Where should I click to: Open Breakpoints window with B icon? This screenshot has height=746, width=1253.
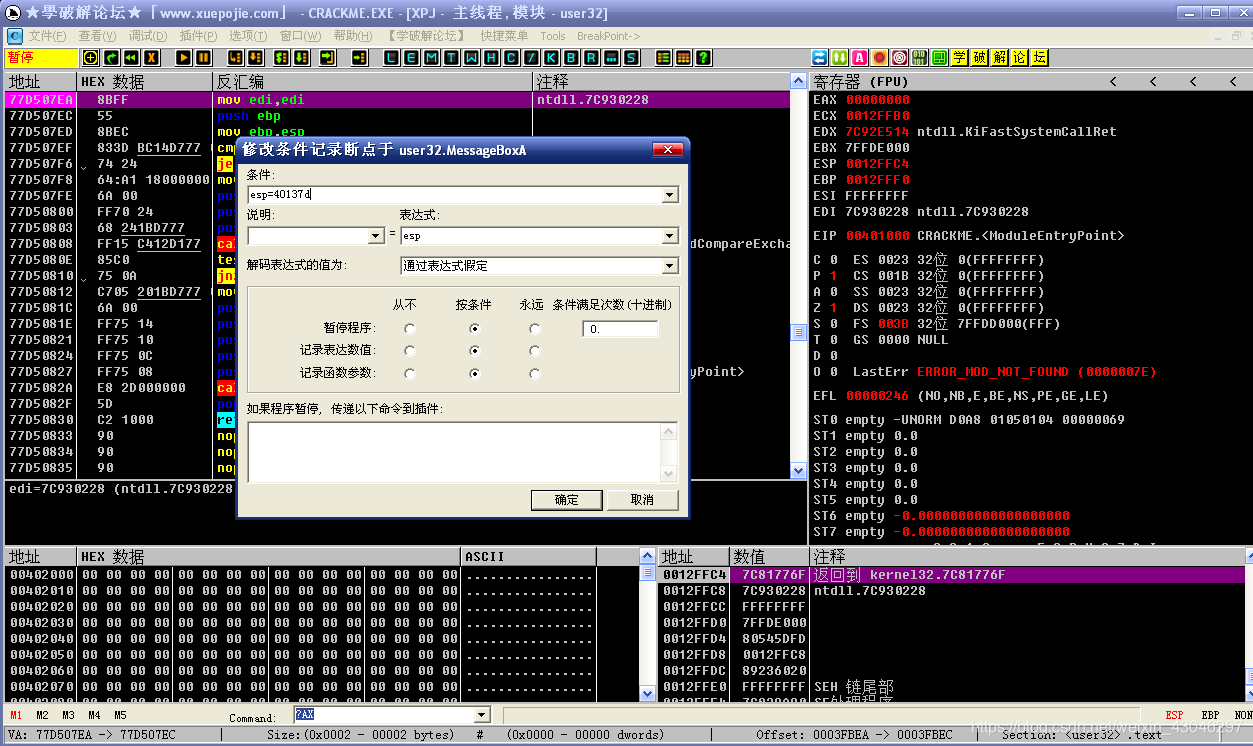[x=571, y=58]
